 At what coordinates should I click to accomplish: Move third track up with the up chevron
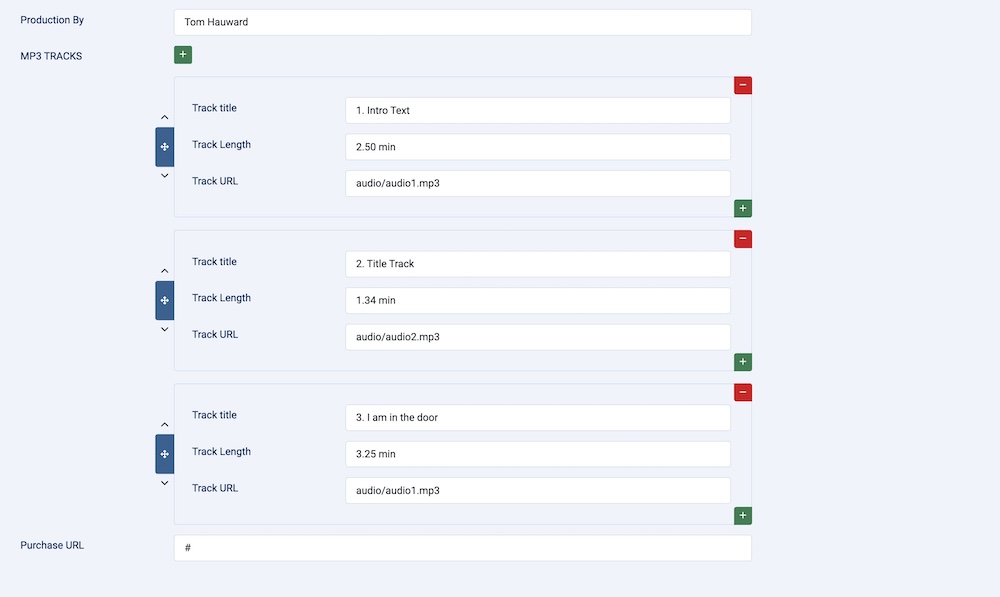pos(165,425)
